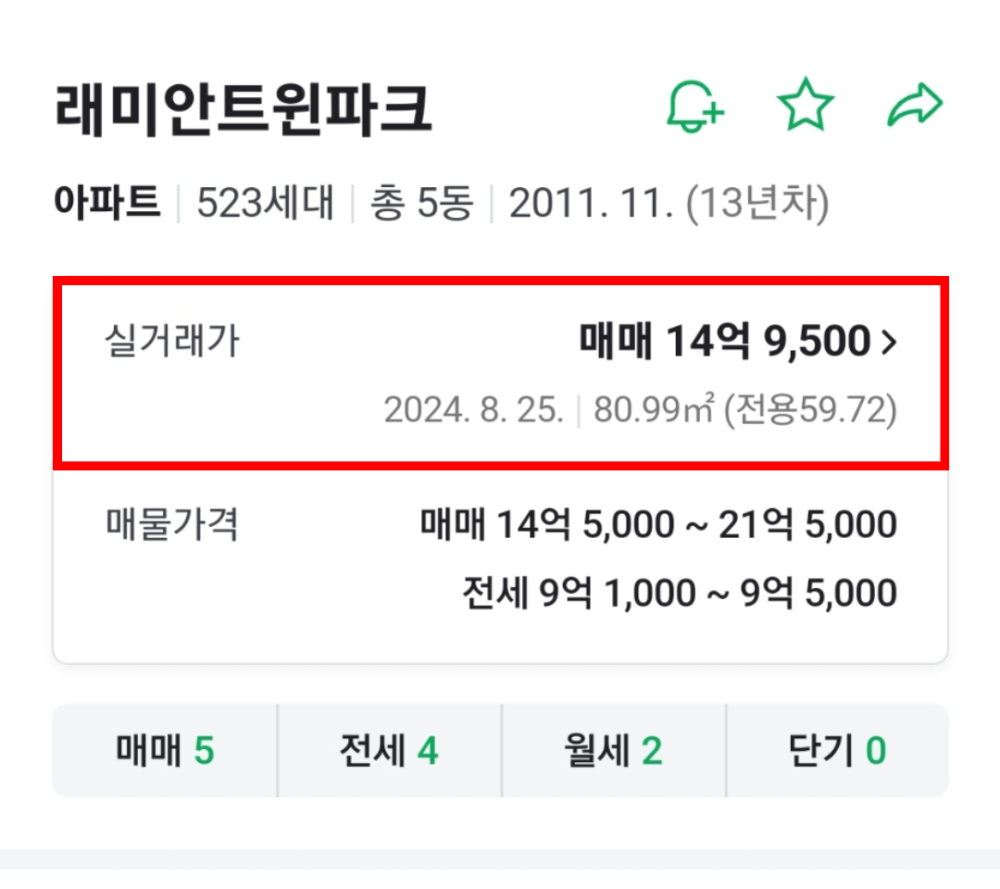This screenshot has height=889, width=1000.
Task: Tap the 2024. 8. 25. transaction date
Action: click(x=474, y=410)
